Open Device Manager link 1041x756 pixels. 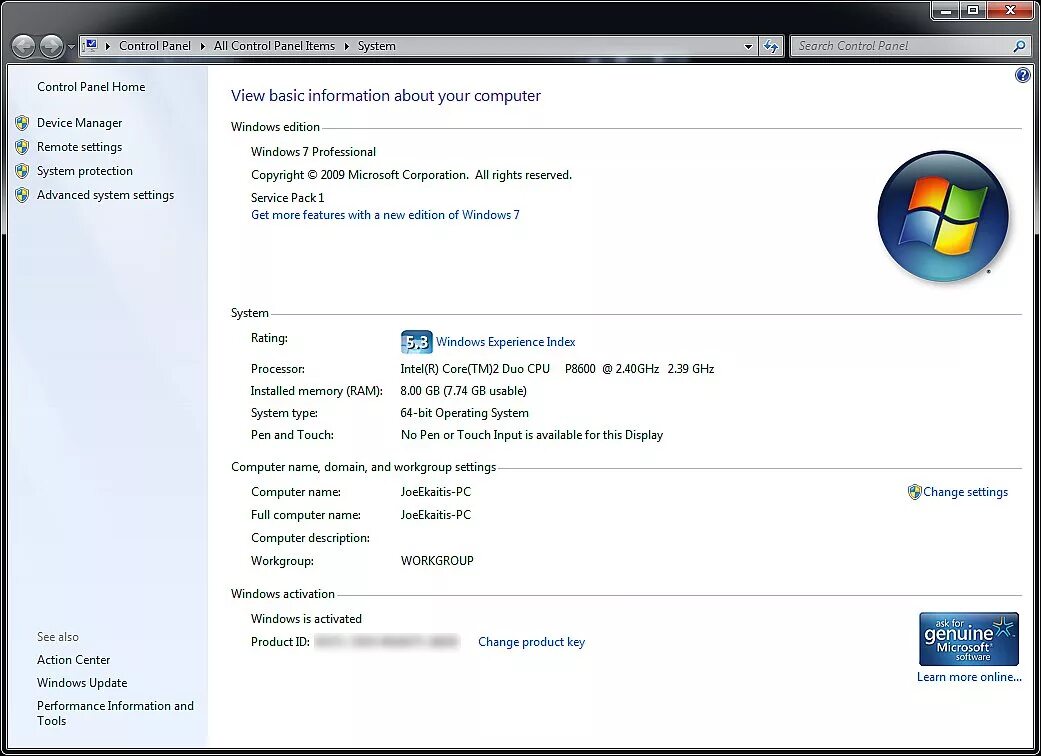[x=80, y=123]
